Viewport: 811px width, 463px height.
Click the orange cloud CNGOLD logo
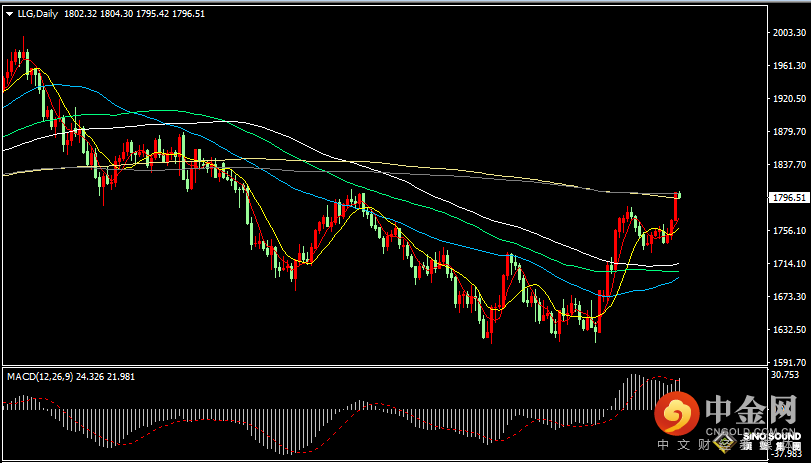(680, 412)
